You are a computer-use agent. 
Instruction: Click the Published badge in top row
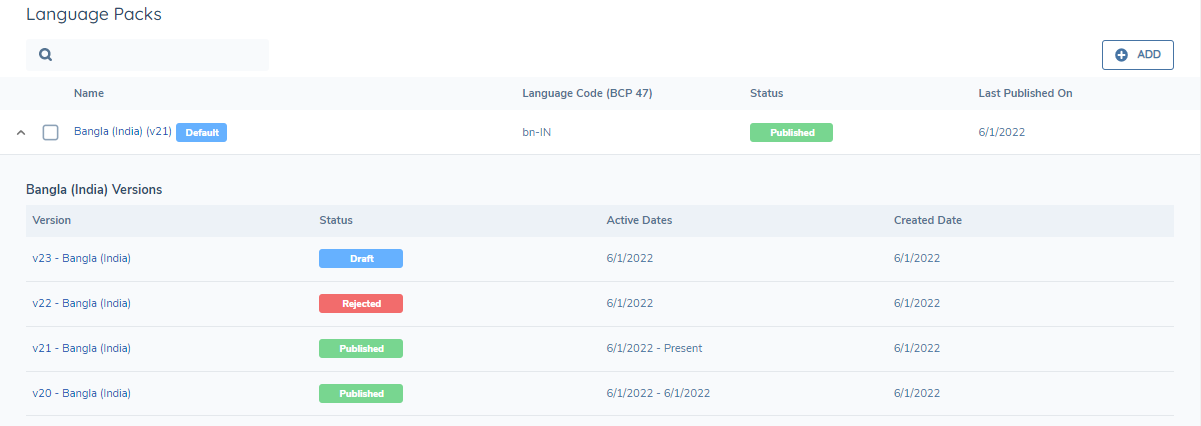click(791, 132)
